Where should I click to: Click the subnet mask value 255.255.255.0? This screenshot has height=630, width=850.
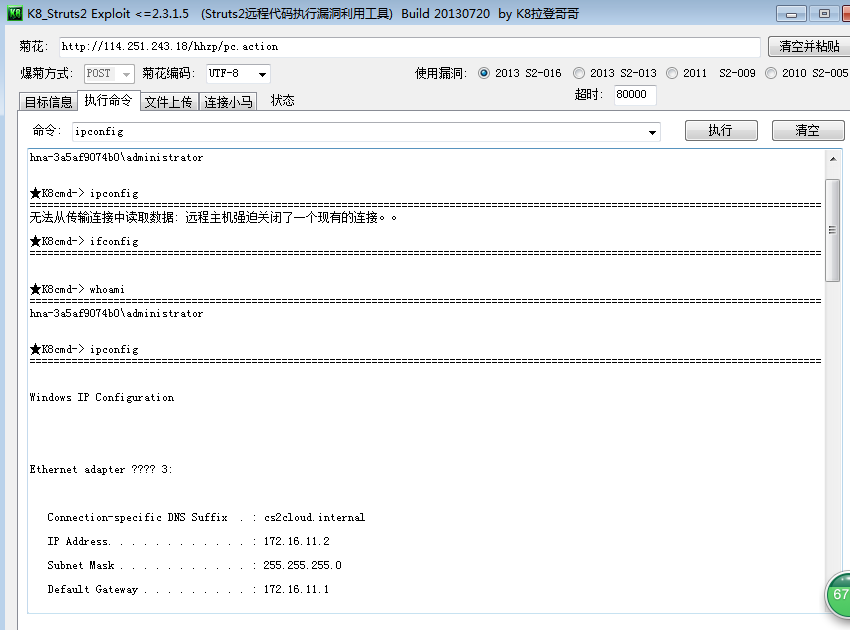click(302, 565)
